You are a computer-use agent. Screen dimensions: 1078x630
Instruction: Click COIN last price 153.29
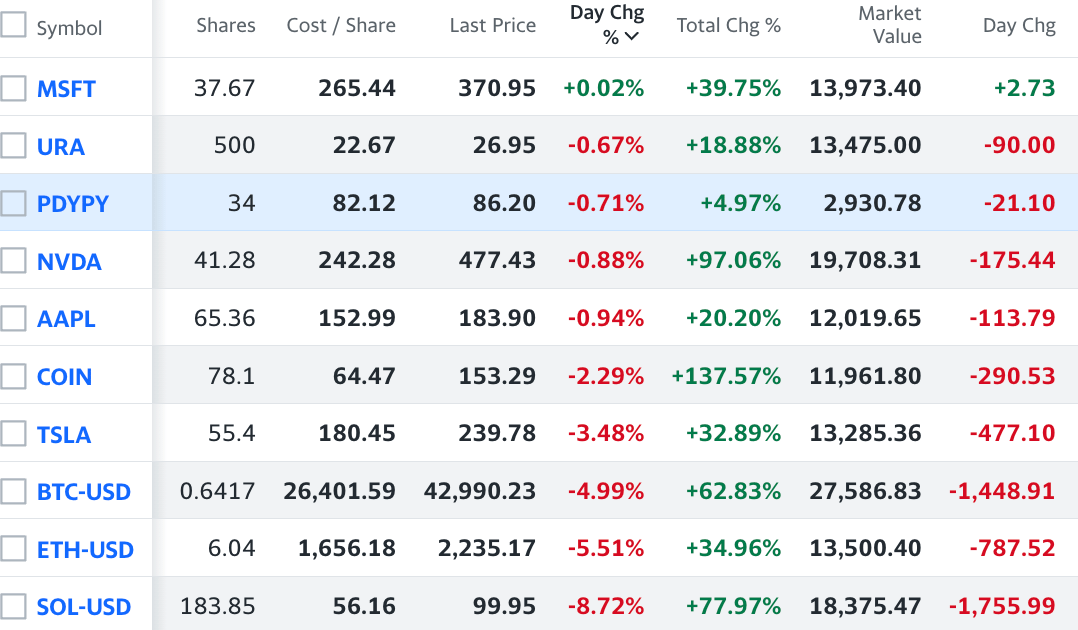click(497, 376)
